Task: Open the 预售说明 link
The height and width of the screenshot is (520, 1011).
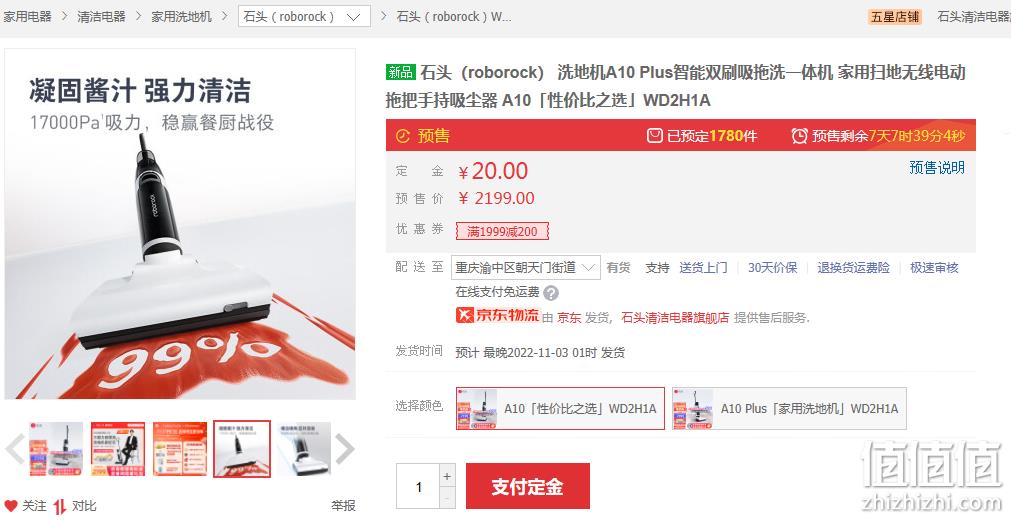Action: (x=937, y=168)
